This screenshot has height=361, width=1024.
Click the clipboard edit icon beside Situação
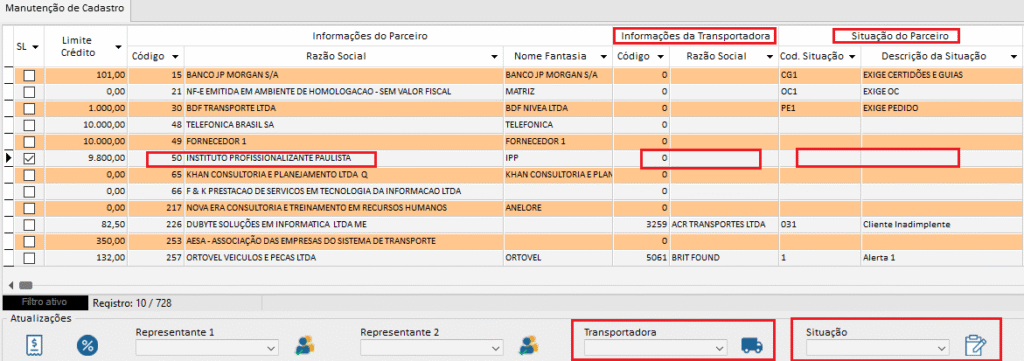(x=976, y=345)
